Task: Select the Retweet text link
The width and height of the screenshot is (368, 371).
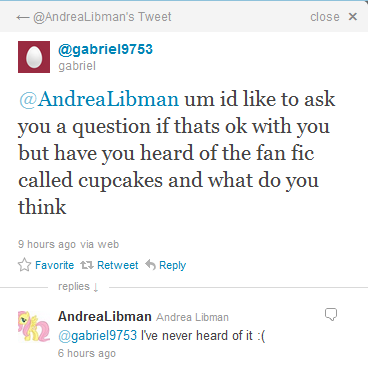Action: pyautogui.click(x=118, y=265)
